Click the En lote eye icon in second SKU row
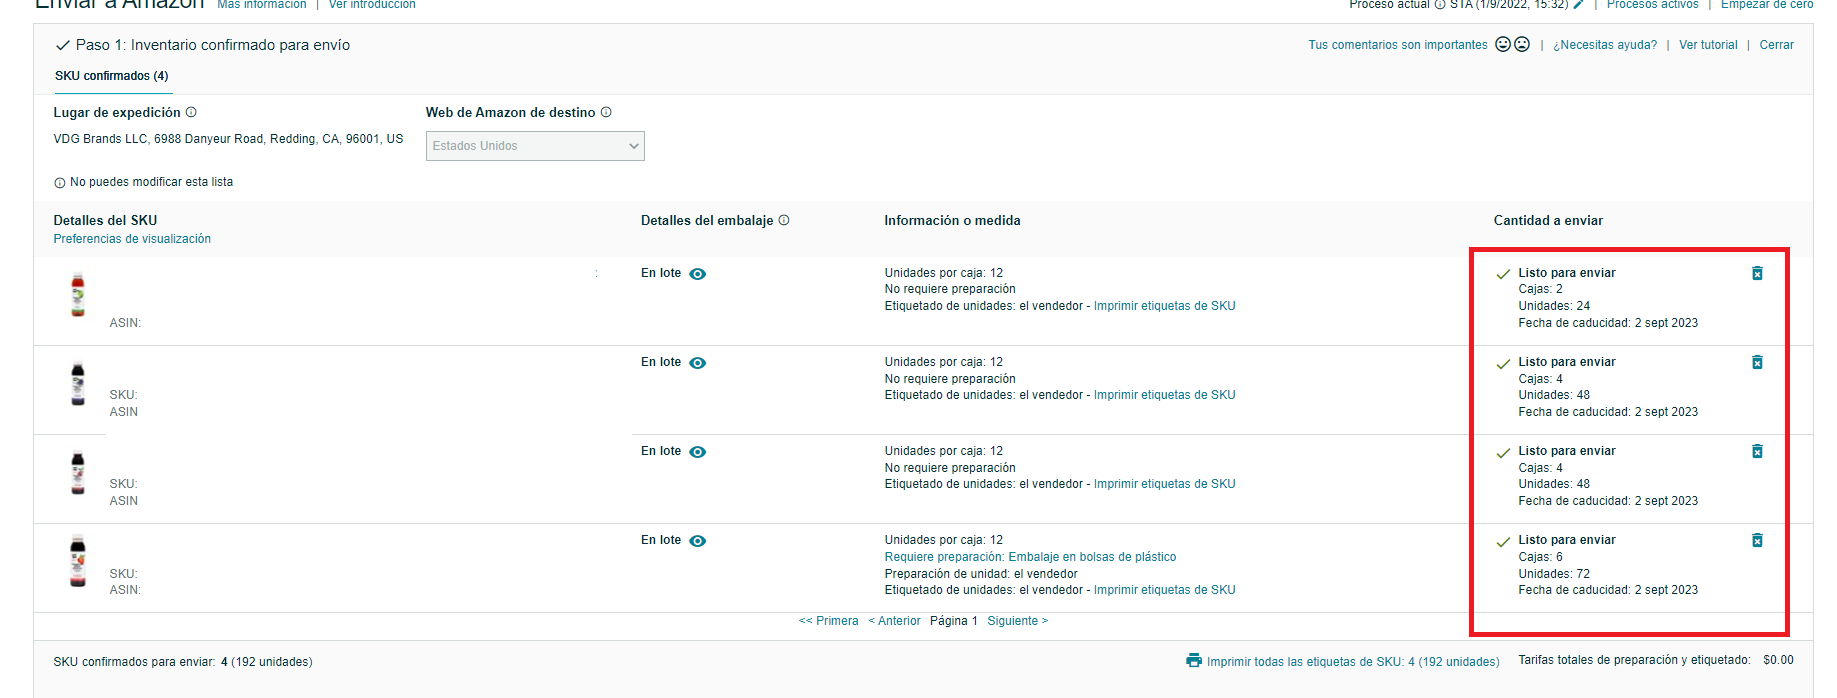Screen dimensions: 1837x698 click(698, 363)
